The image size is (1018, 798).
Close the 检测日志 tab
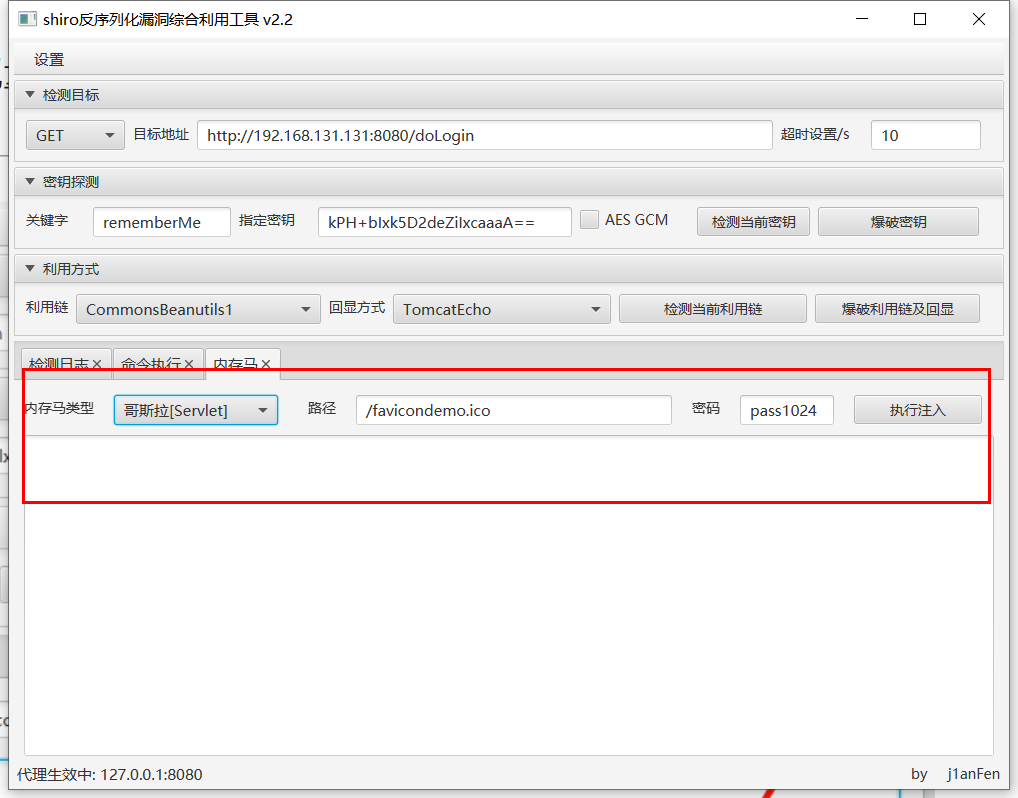[x=98, y=364]
